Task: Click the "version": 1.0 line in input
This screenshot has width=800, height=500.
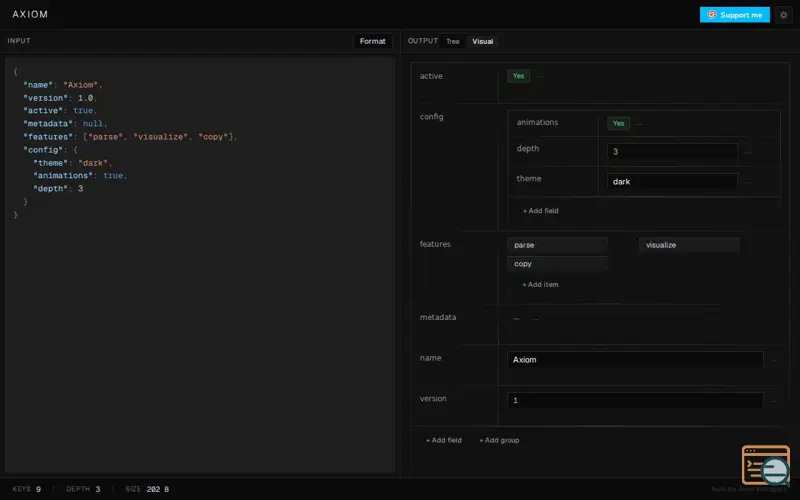Action: tap(60, 98)
